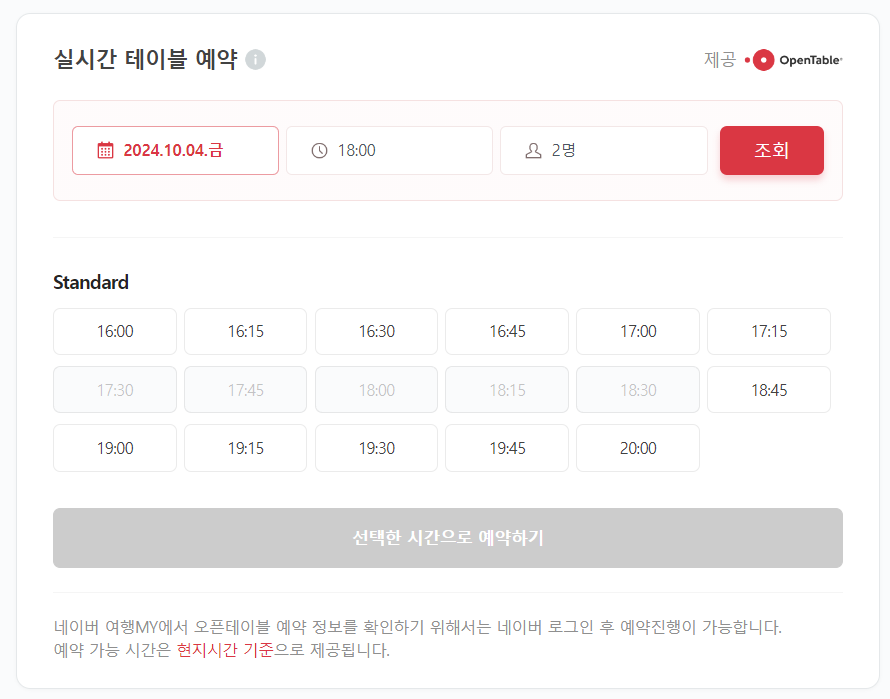The image size is (890, 699).
Task: Click the red 현지시간 기준 text
Action: [x=225, y=650]
